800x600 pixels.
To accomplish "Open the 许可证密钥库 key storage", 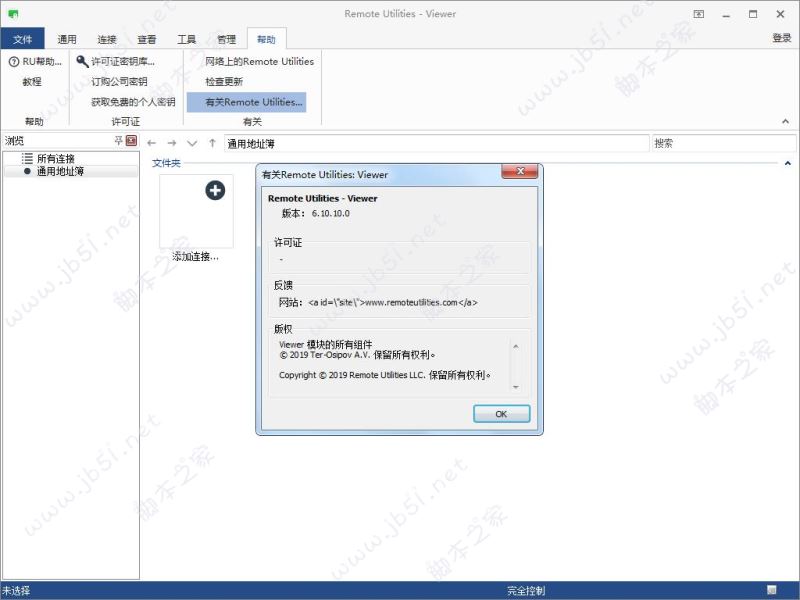I will 115,62.
